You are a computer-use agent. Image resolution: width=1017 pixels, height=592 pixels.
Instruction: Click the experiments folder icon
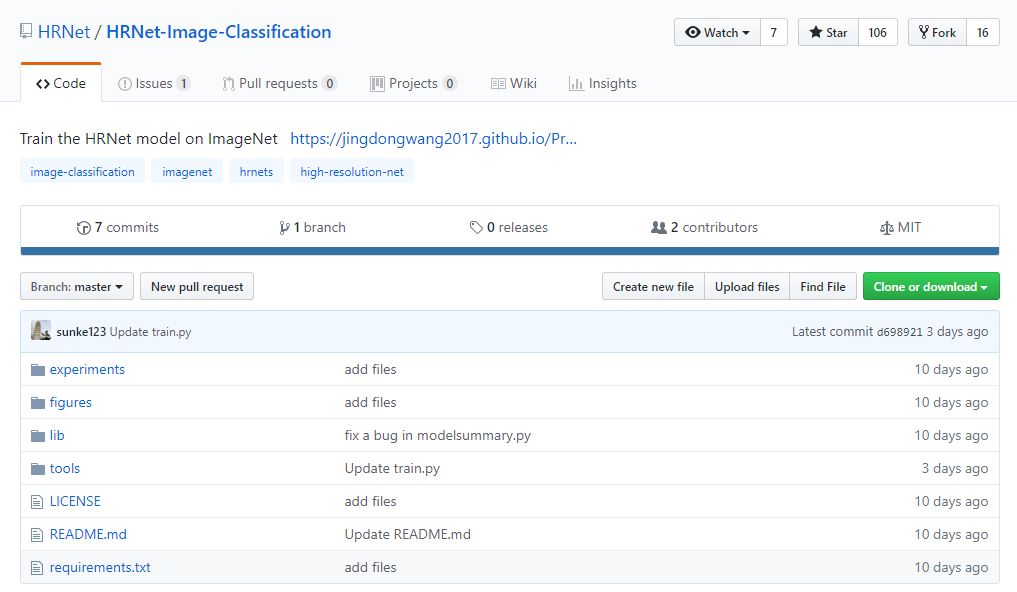click(x=38, y=370)
